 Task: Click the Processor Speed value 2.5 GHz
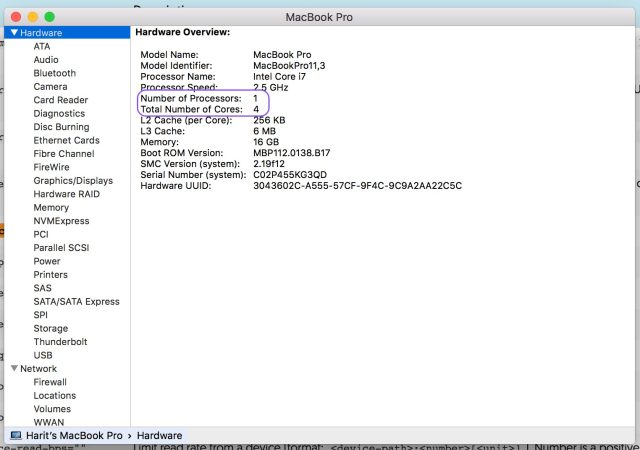point(271,87)
